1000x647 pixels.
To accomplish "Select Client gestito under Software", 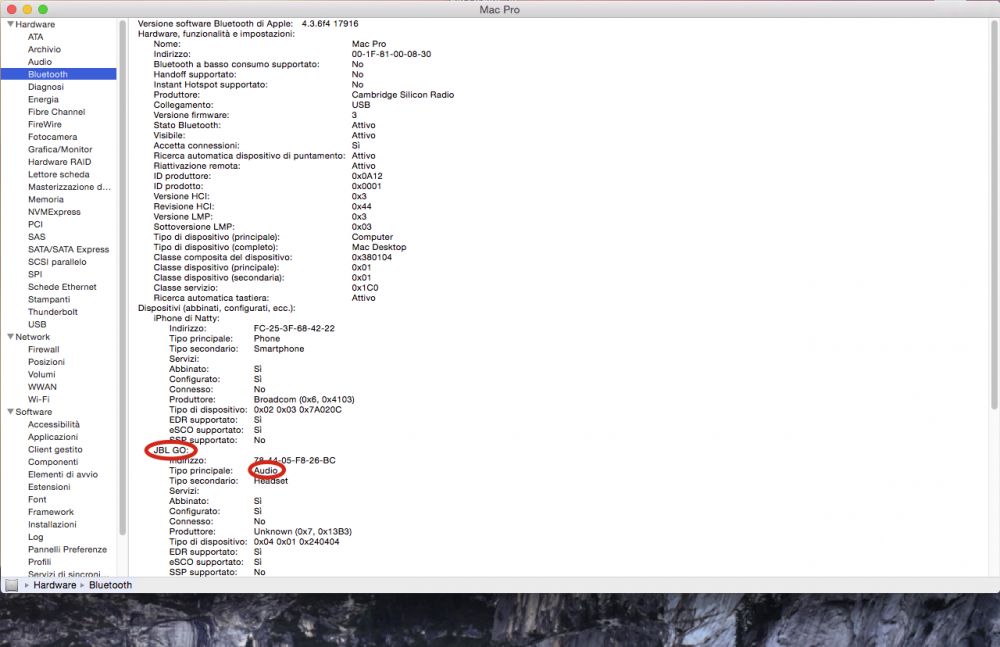I will 55,449.
